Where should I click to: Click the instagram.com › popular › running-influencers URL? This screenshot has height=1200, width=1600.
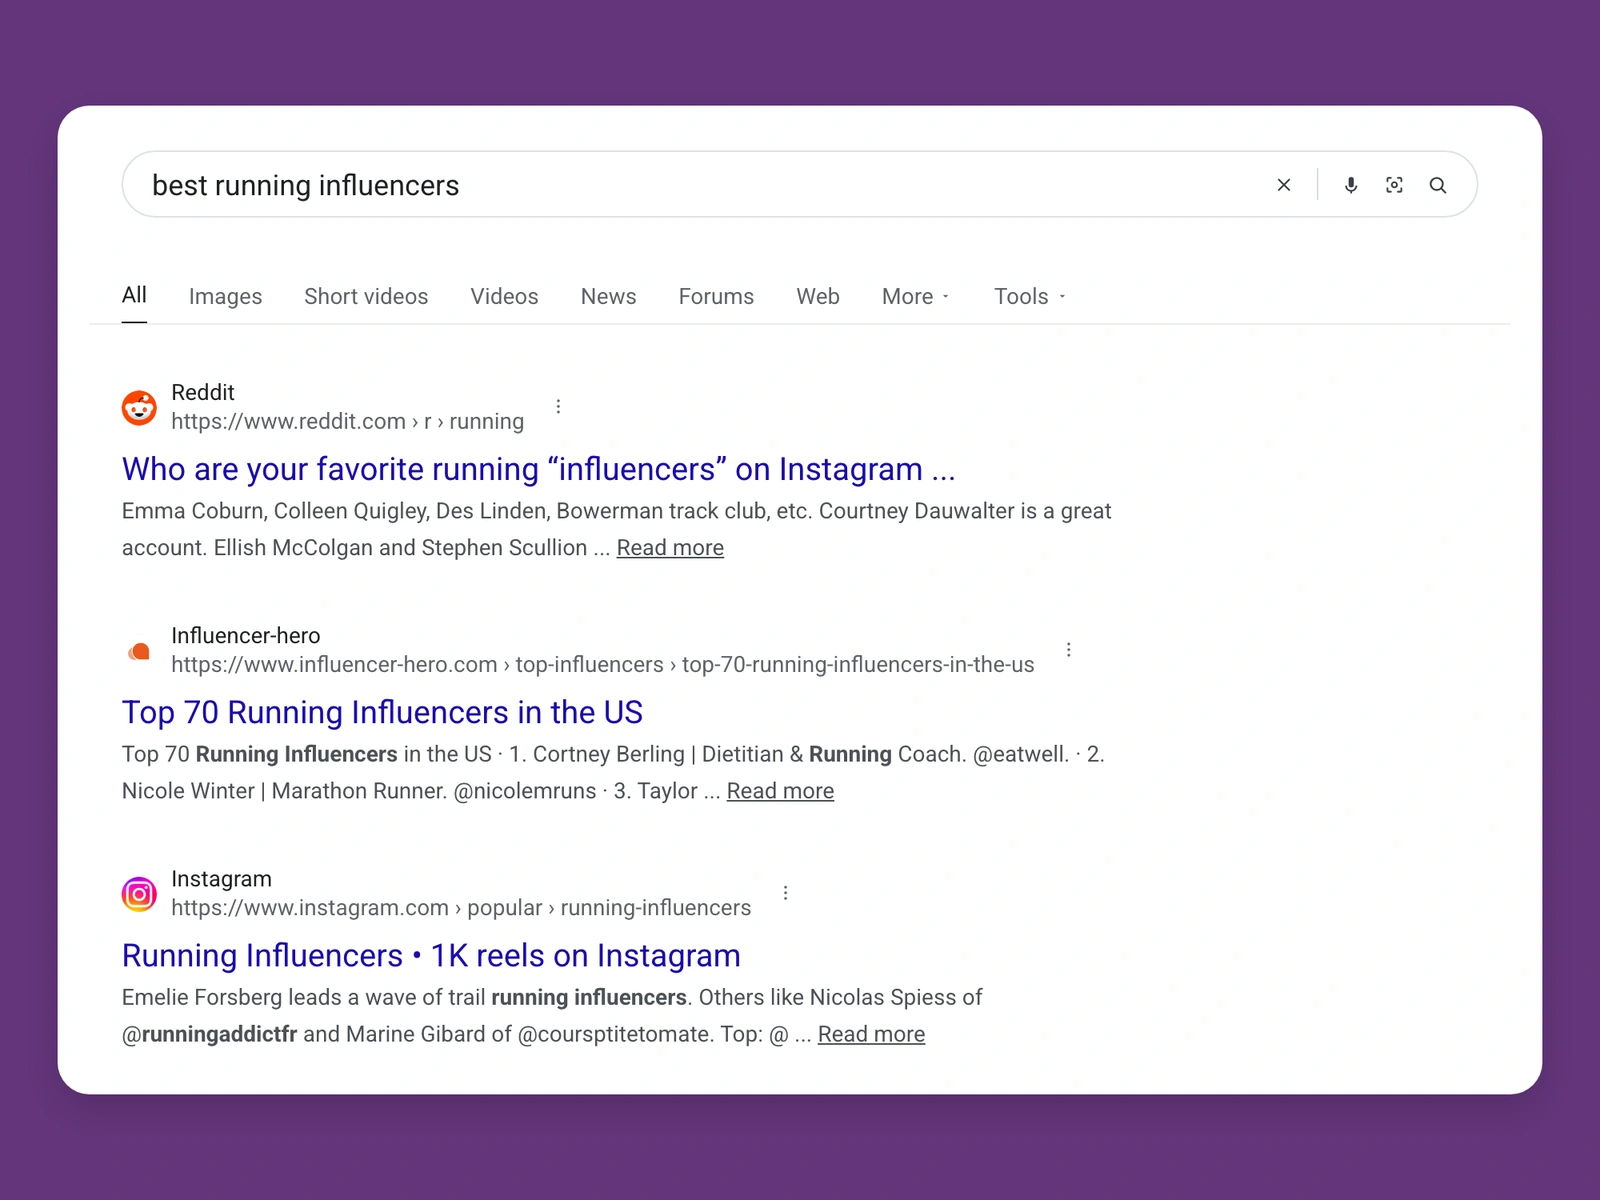tap(461, 908)
